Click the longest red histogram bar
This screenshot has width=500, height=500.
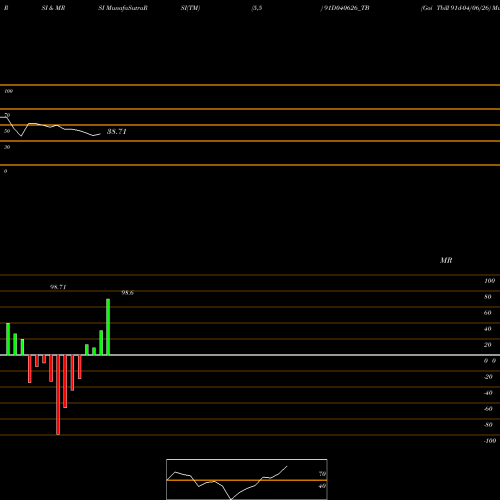pos(58,395)
